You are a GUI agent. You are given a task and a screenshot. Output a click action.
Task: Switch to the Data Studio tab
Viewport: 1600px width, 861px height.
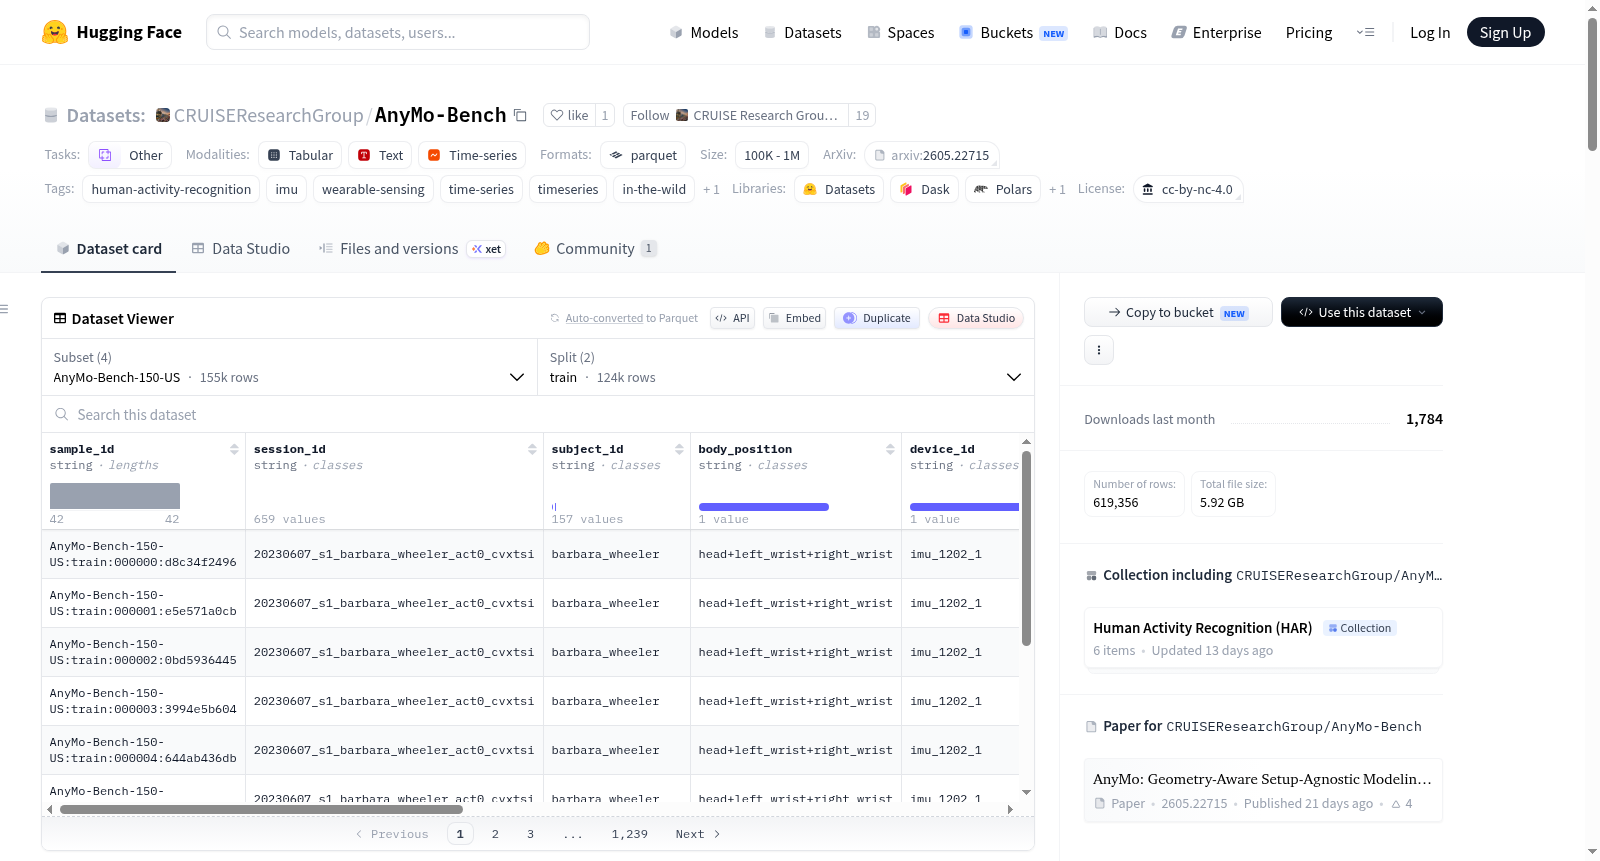[241, 249]
